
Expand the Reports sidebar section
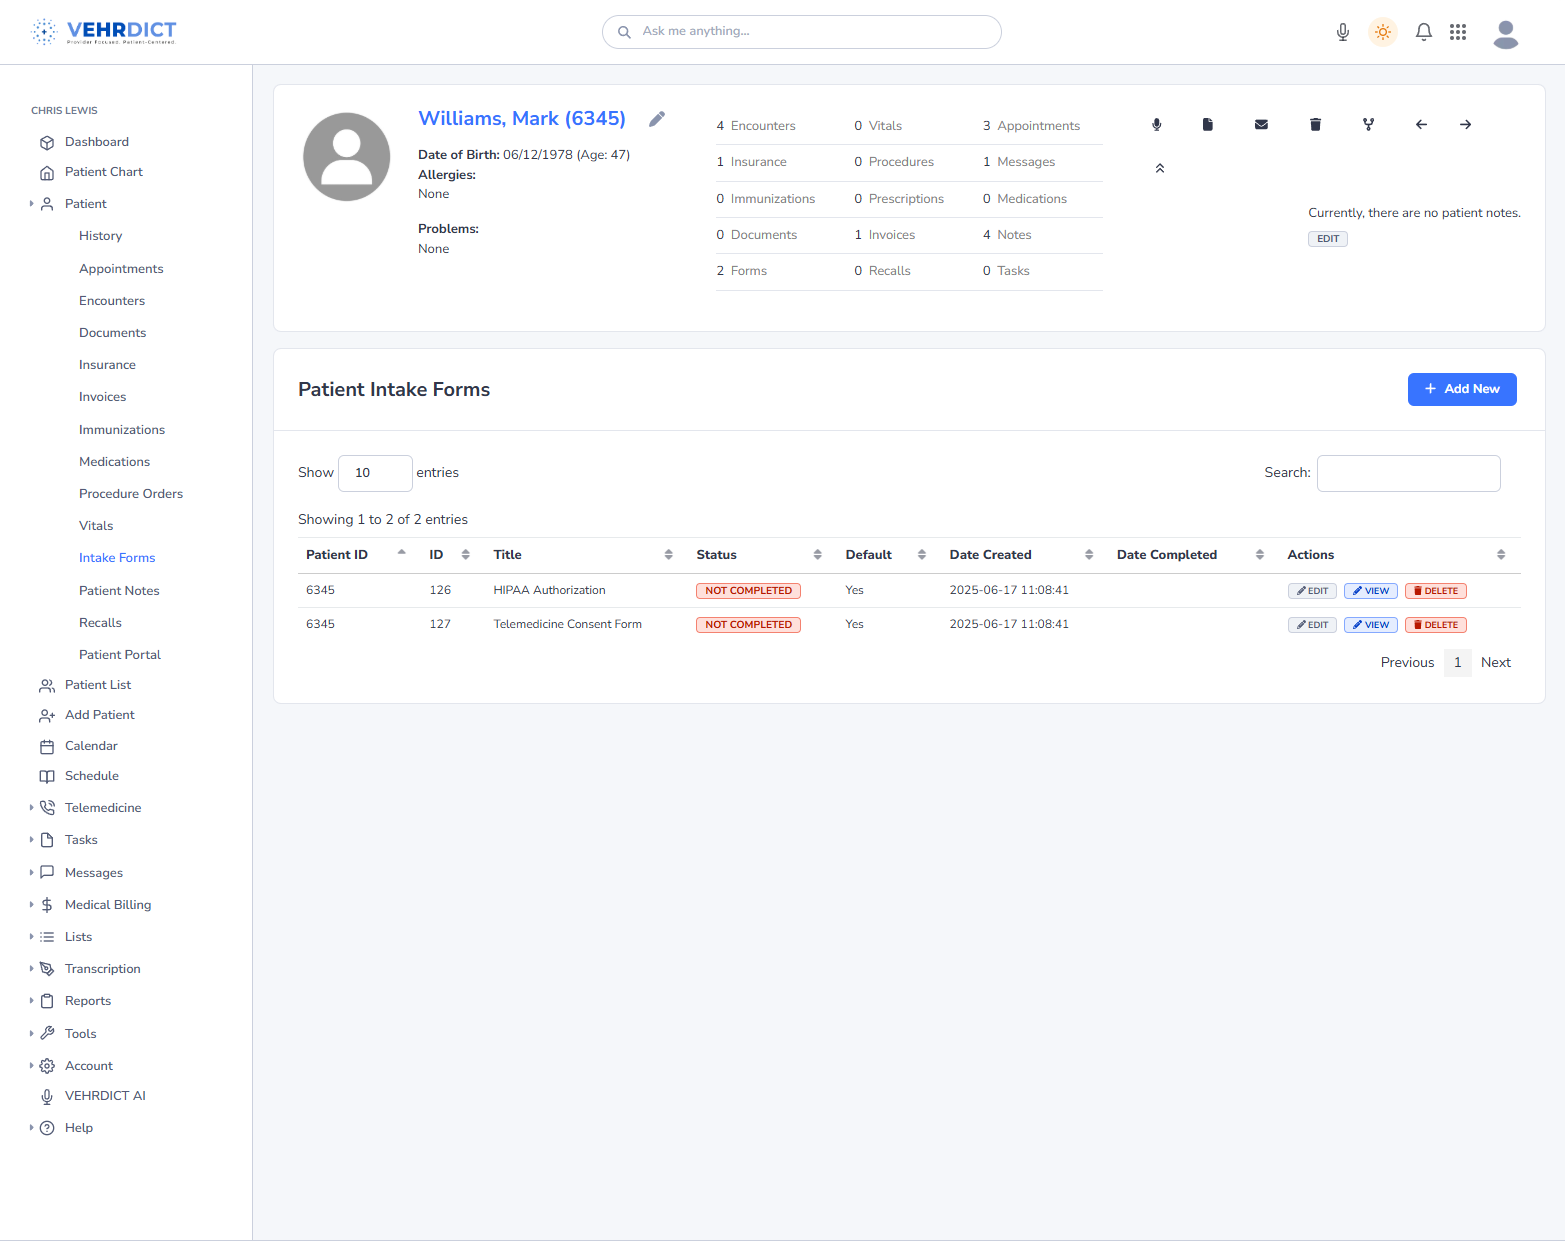[88, 1001]
